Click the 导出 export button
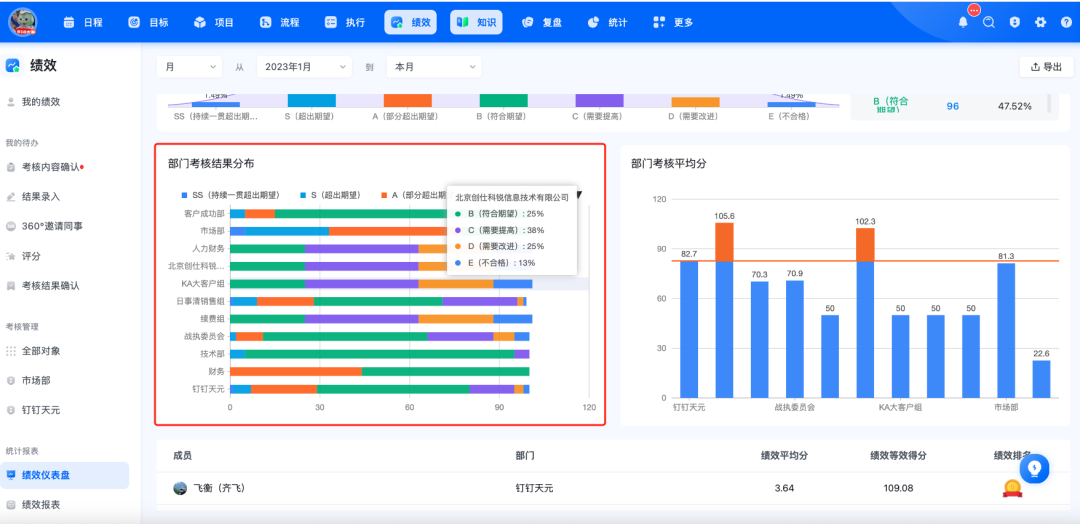The image size is (1080, 524). coord(1046,67)
